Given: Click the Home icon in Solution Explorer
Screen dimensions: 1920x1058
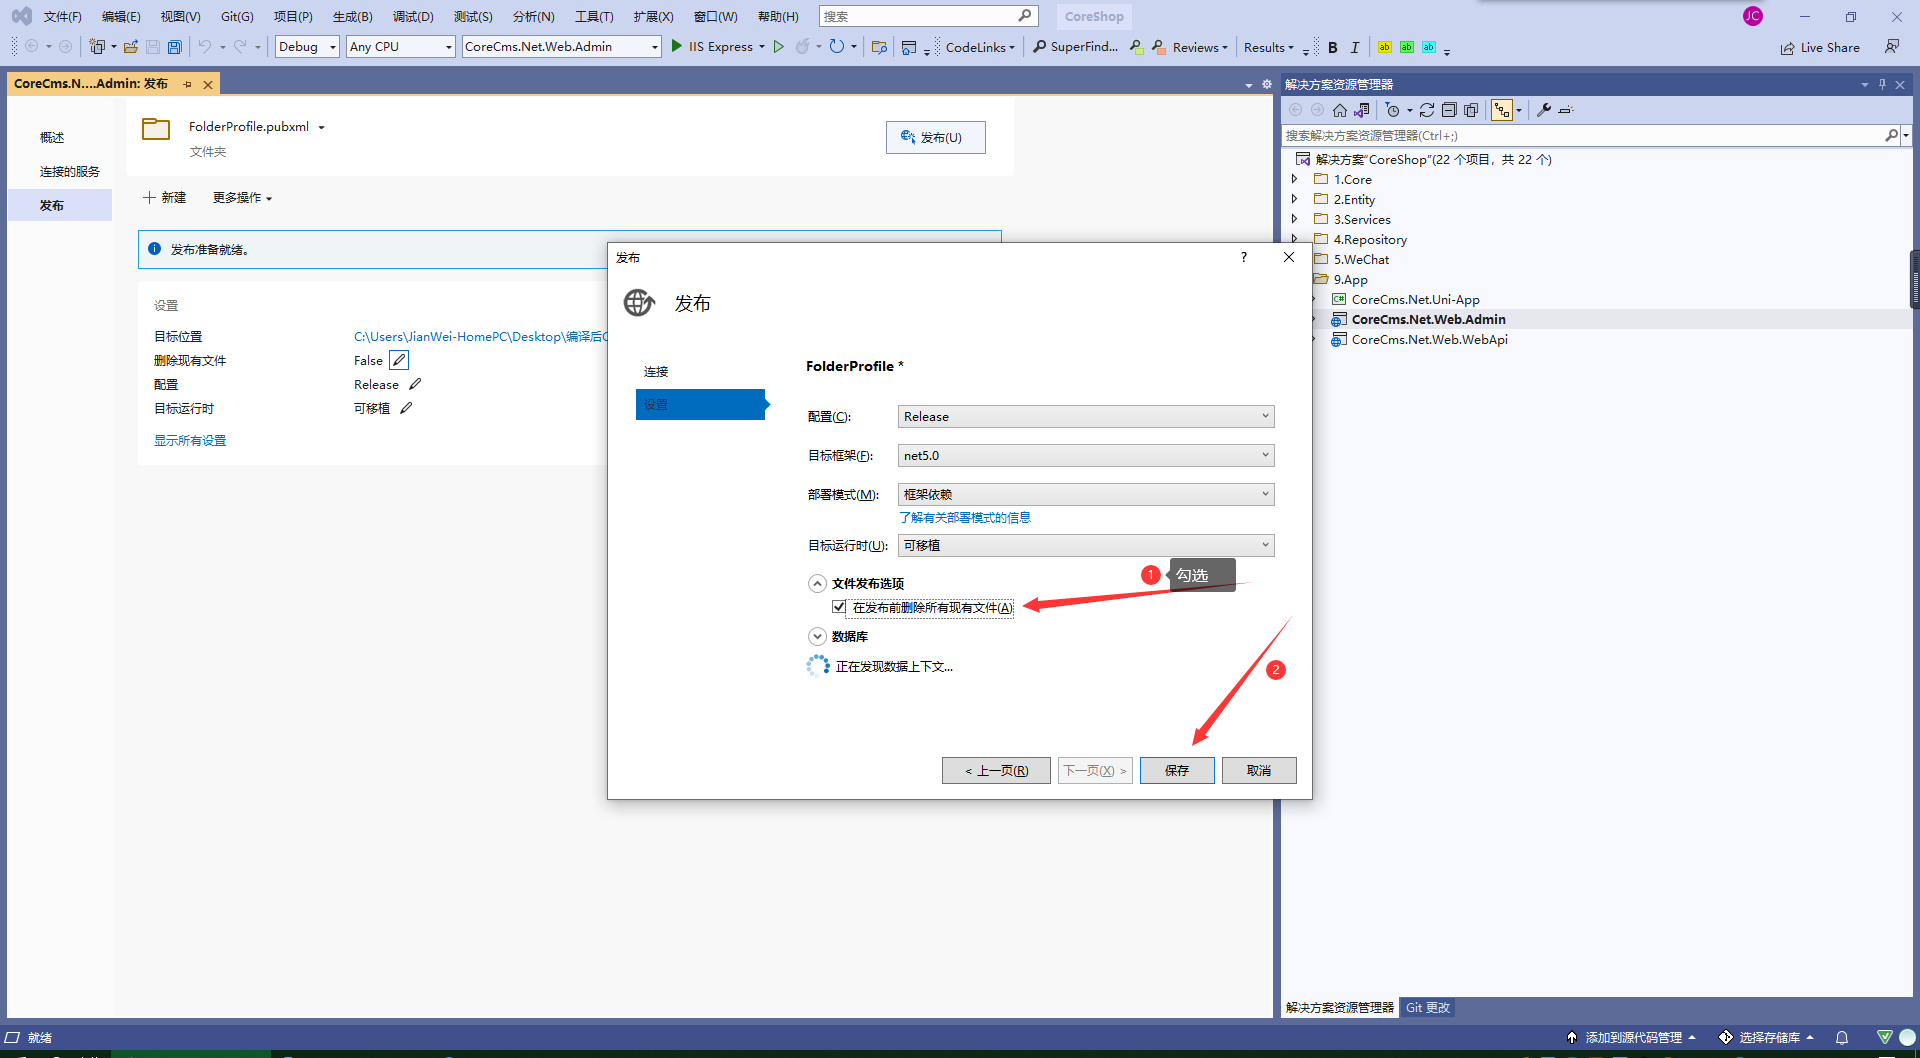Looking at the screenshot, I should click(x=1340, y=110).
